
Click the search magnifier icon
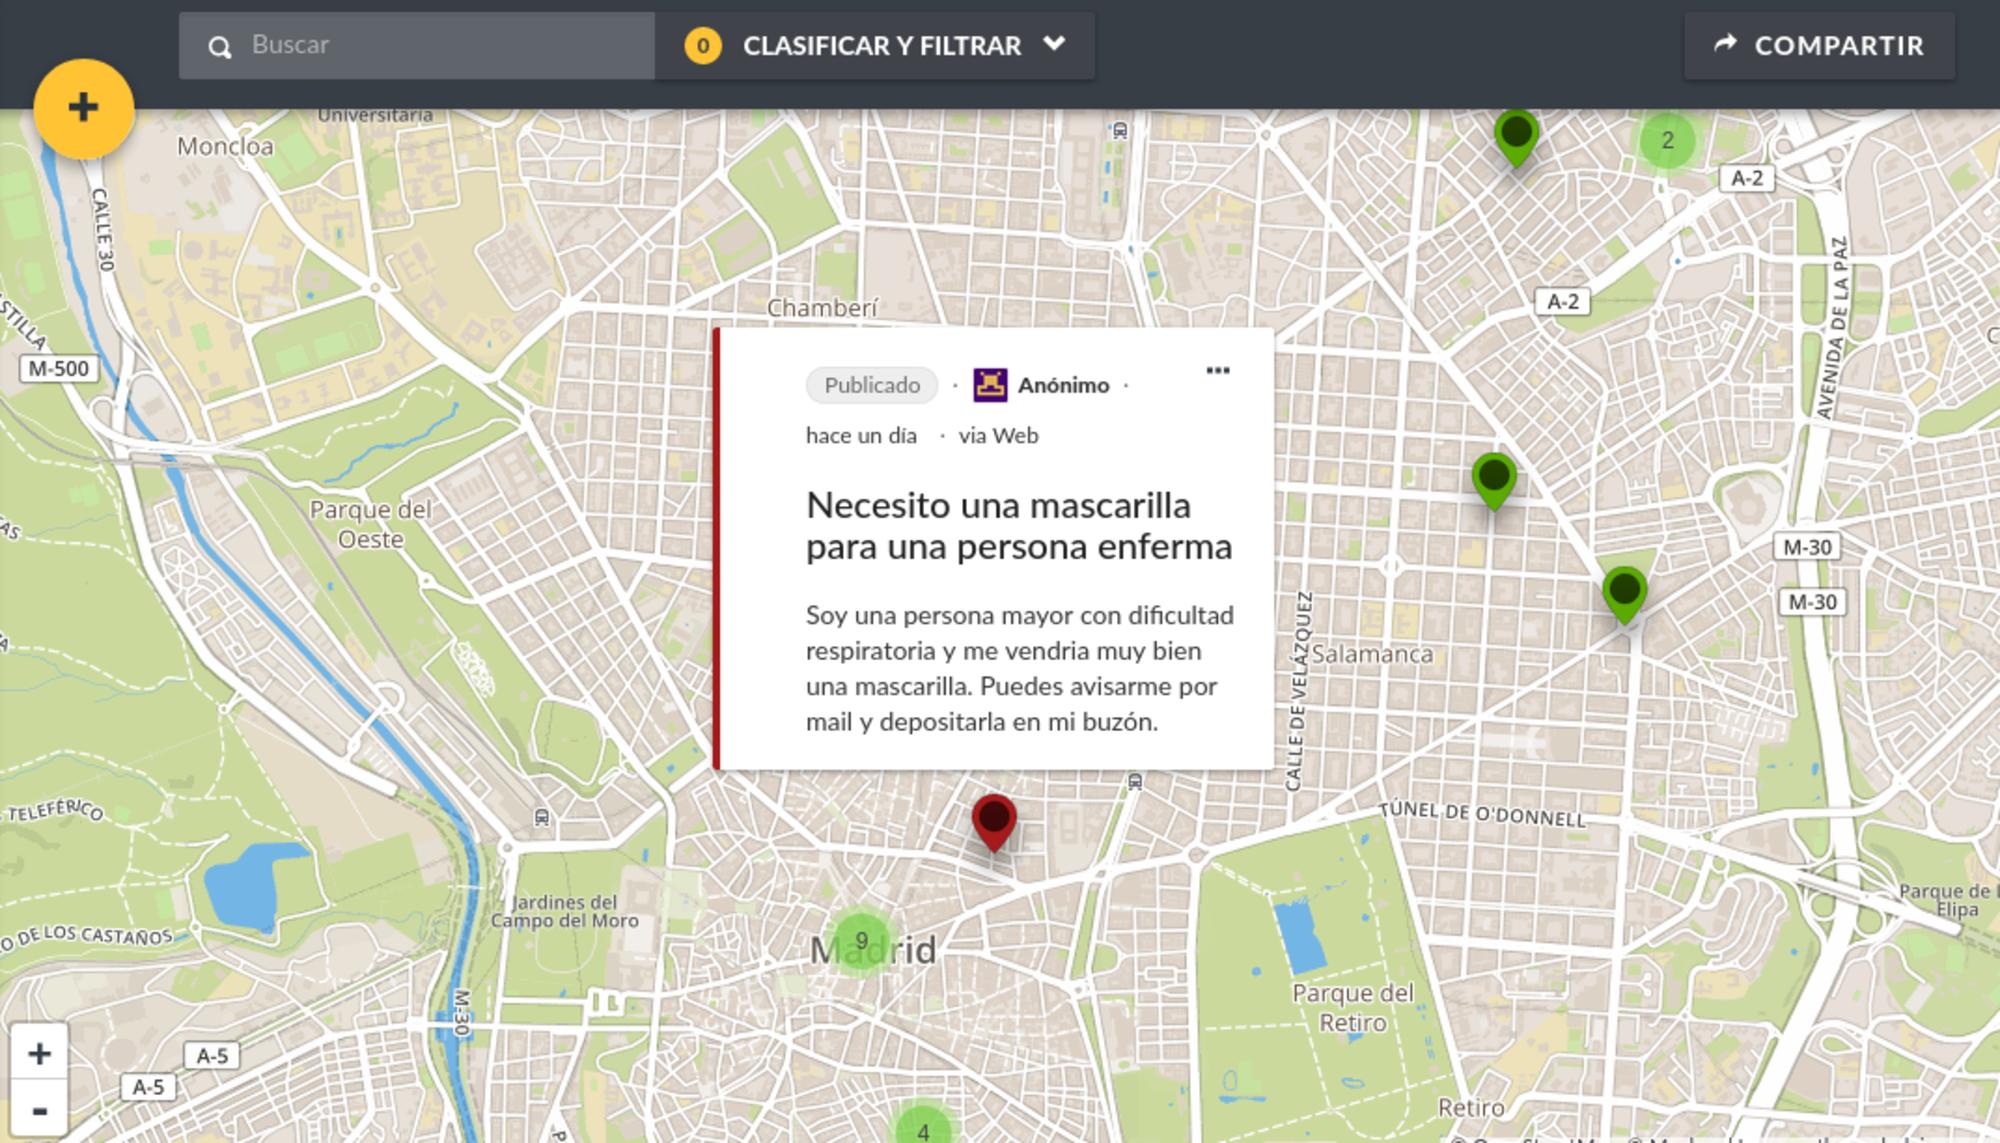[x=218, y=45]
